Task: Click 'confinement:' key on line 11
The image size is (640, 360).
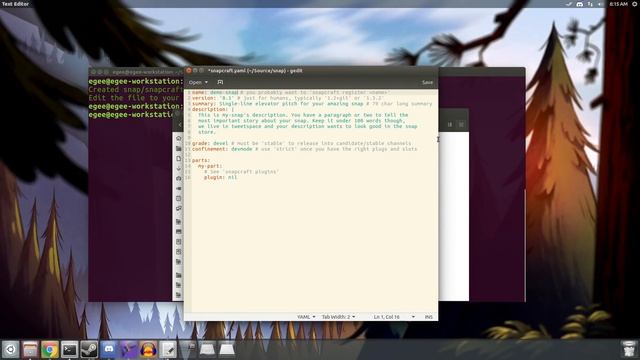Action: [x=209, y=149]
